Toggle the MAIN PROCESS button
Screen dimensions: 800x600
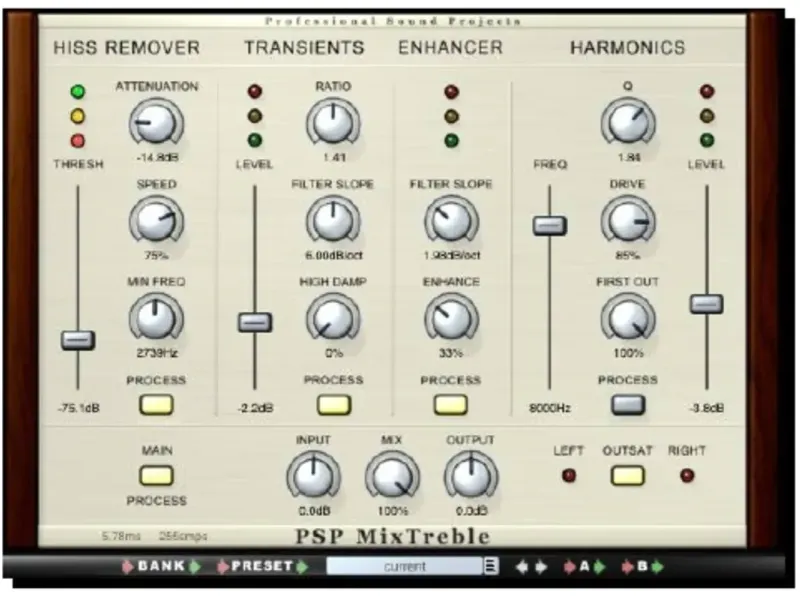[x=157, y=476]
